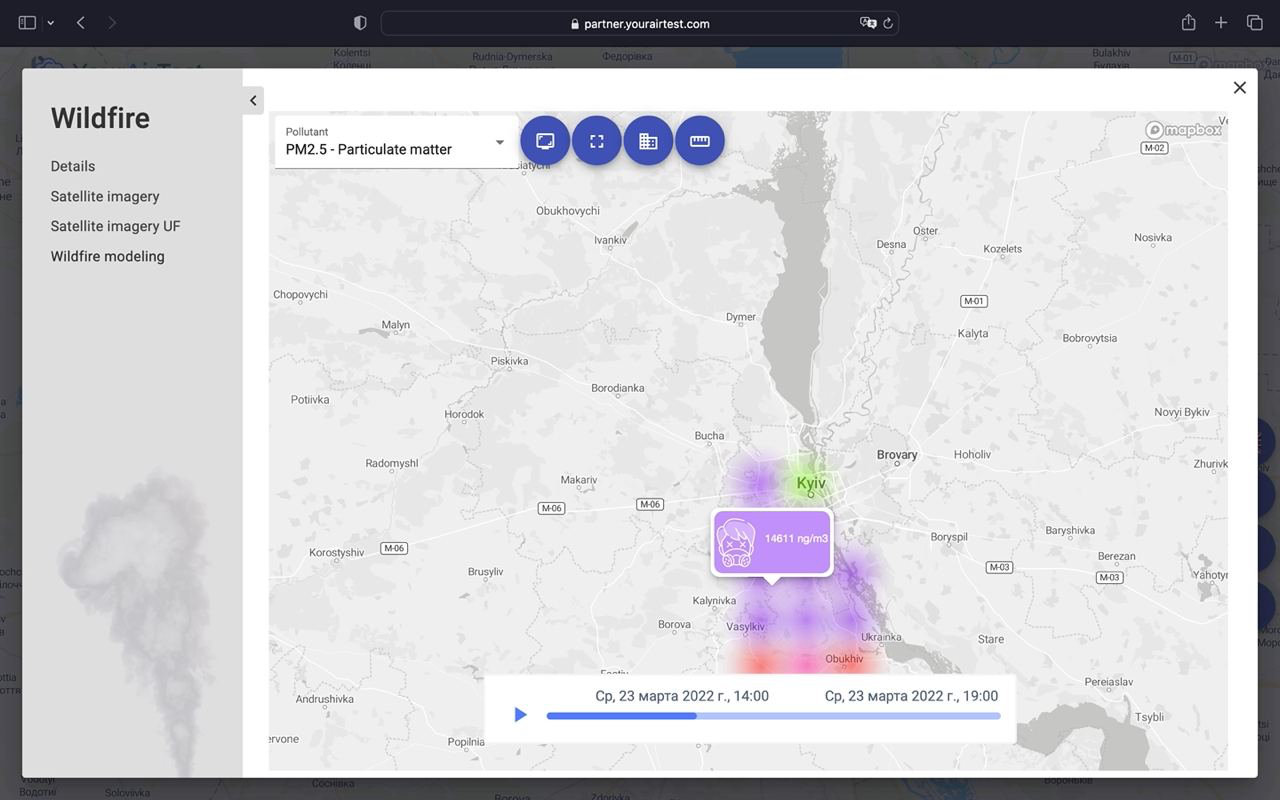Screen dimensions: 1280x800
Task: Click the translate page icon
Action: coord(868,23)
